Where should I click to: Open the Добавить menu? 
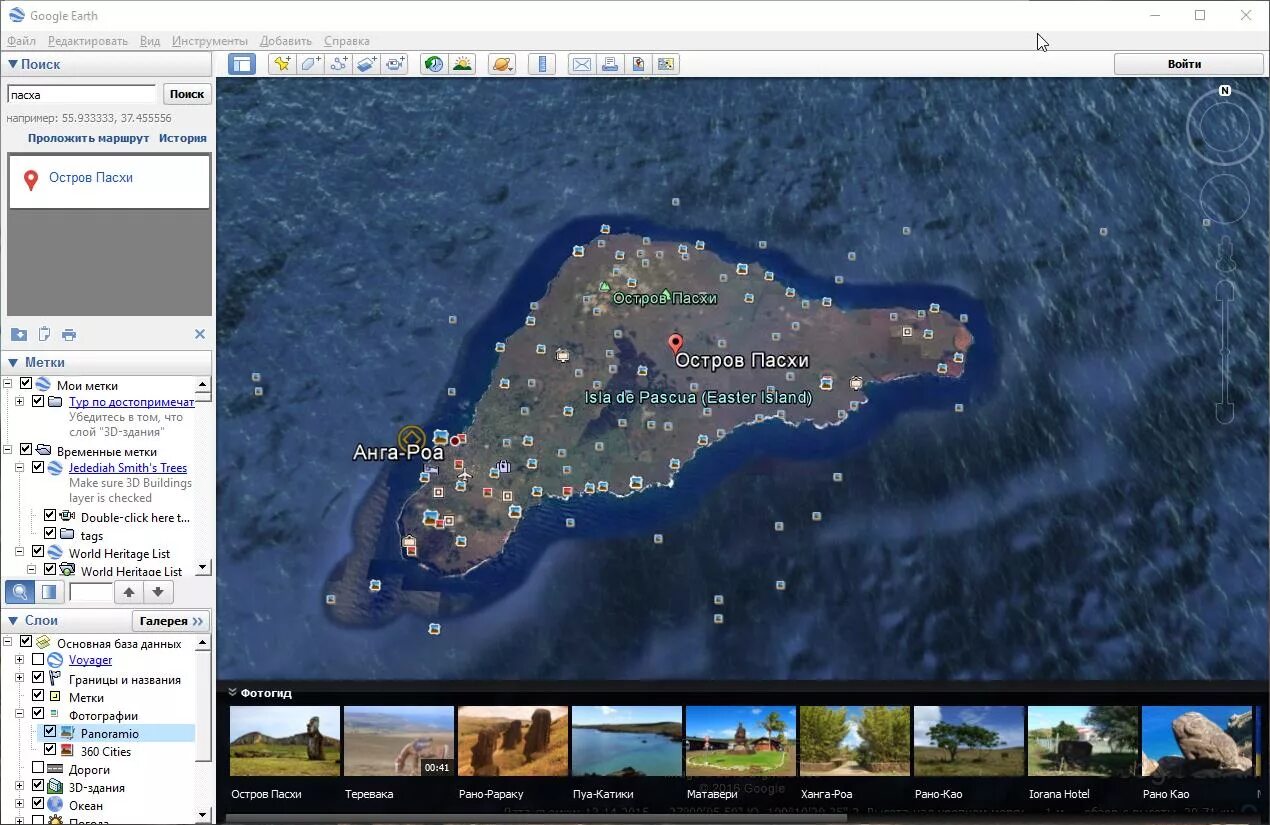[286, 41]
